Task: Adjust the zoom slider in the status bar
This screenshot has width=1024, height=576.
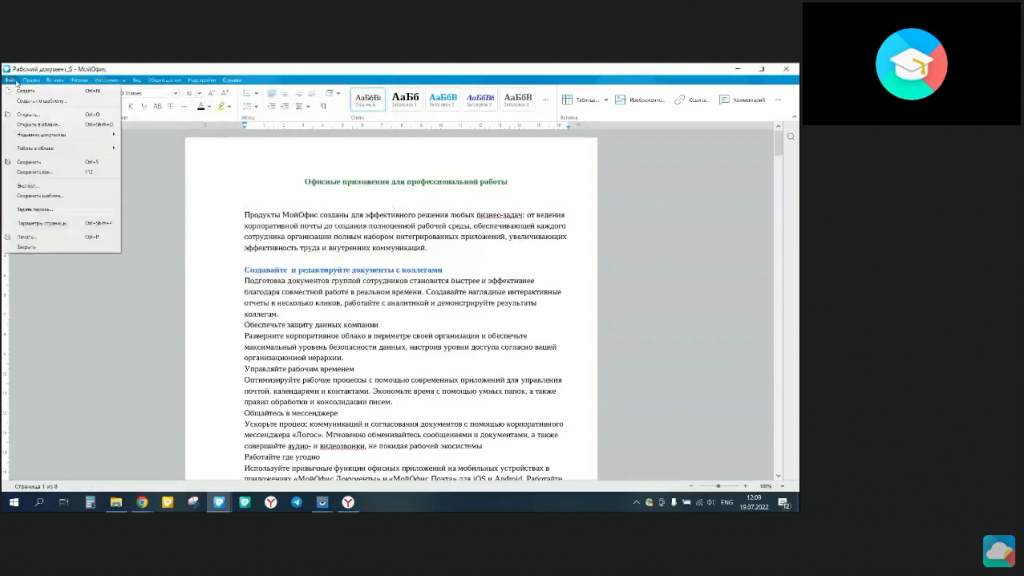Action: click(x=718, y=487)
